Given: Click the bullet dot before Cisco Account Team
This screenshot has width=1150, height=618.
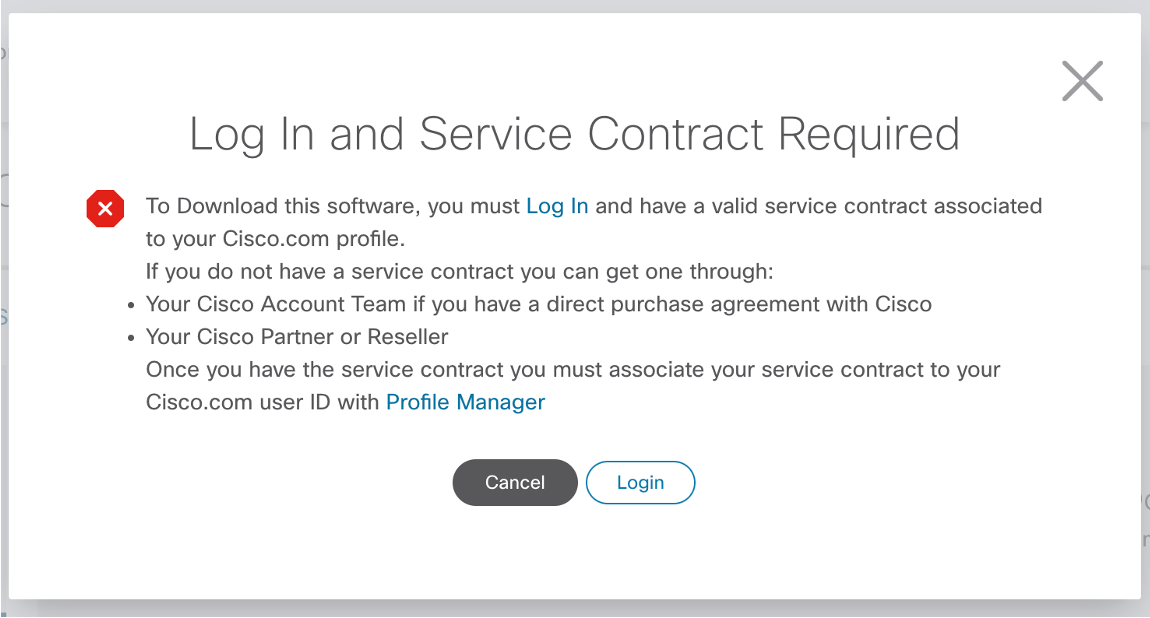Looking at the screenshot, I should point(131,306).
